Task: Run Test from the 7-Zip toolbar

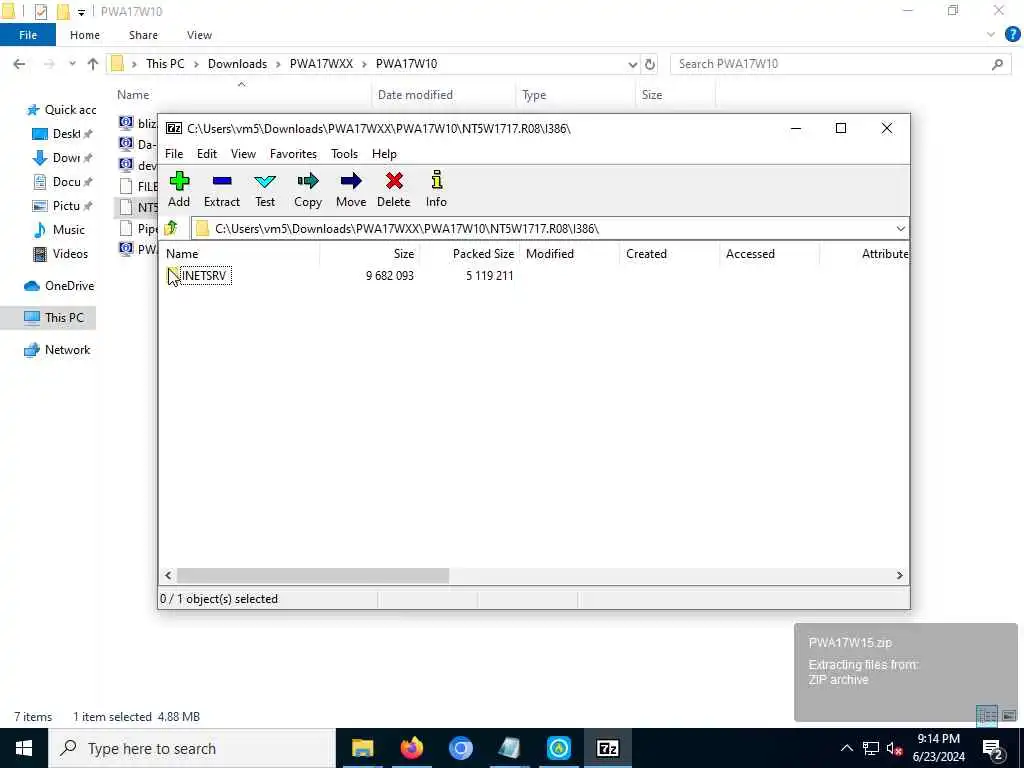Action: [x=265, y=189]
